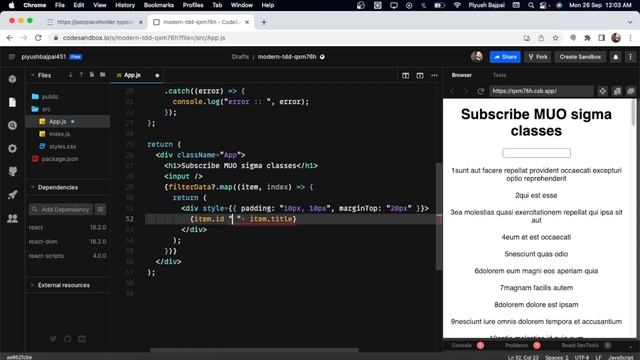Screen dimensions: 640x360
Task: Click the new folder icon in Files header
Action: tap(102, 75)
